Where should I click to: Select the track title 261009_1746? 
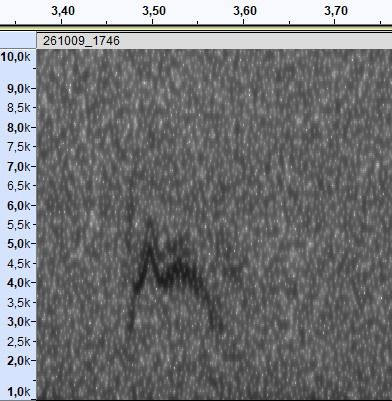81,41
